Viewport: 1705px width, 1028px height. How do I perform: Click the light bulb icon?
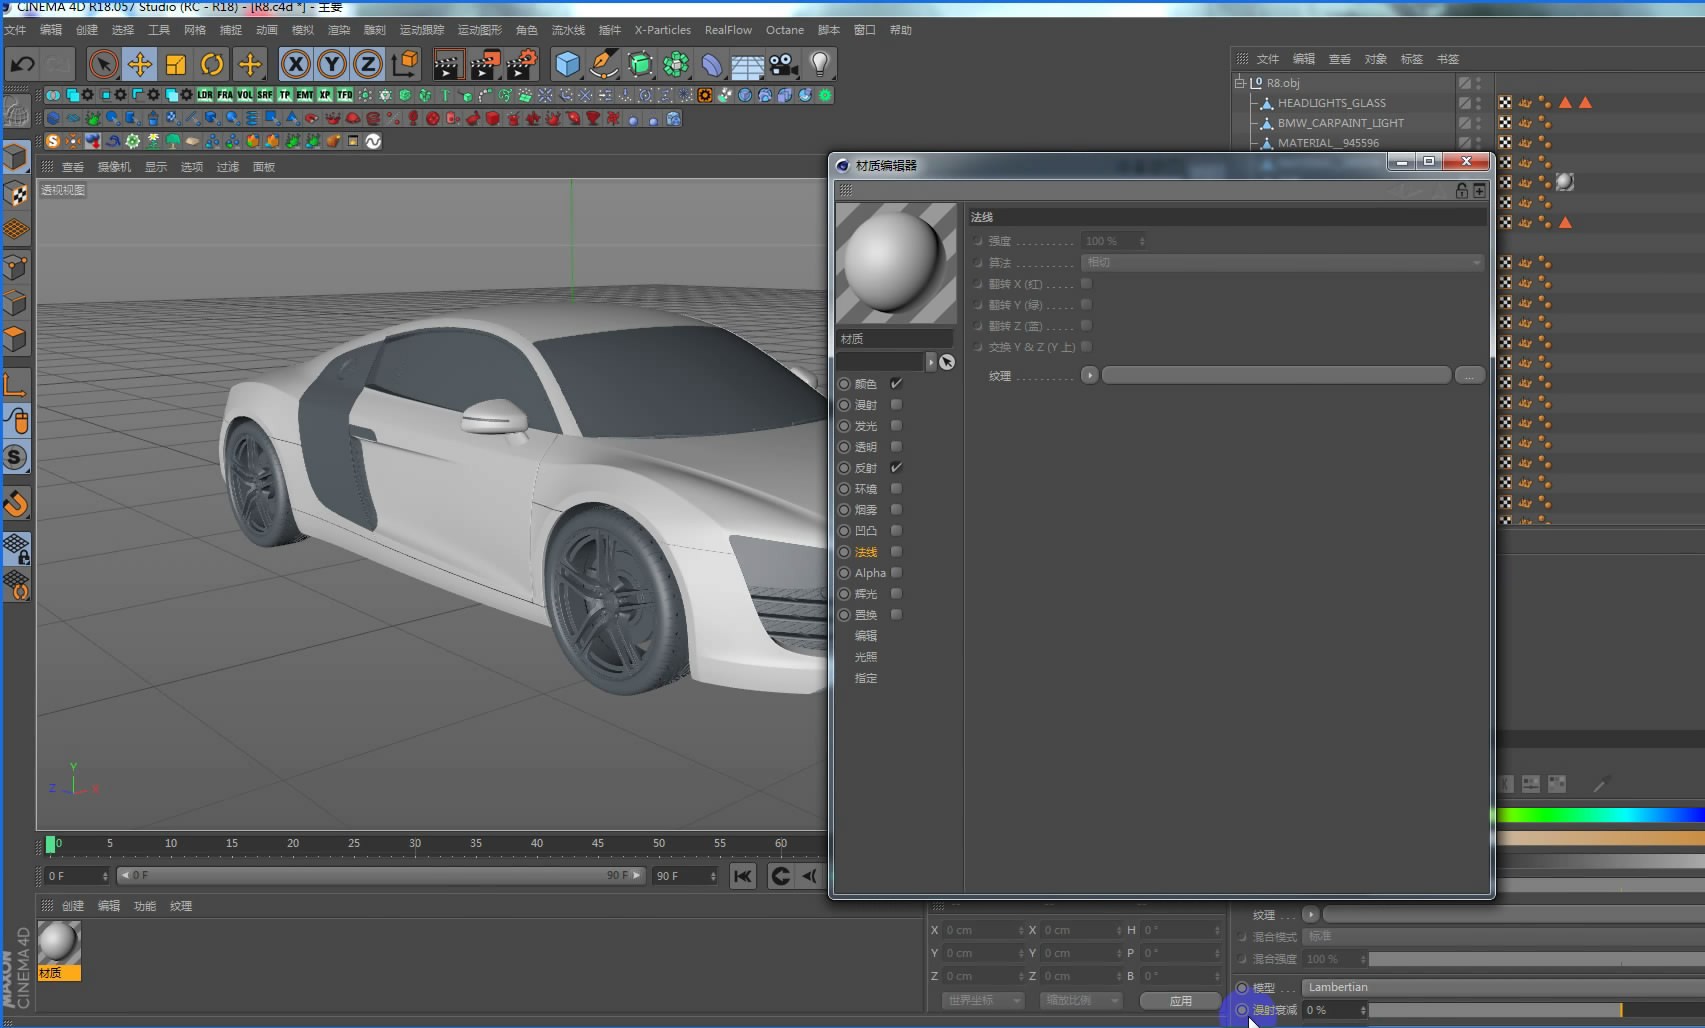[819, 65]
